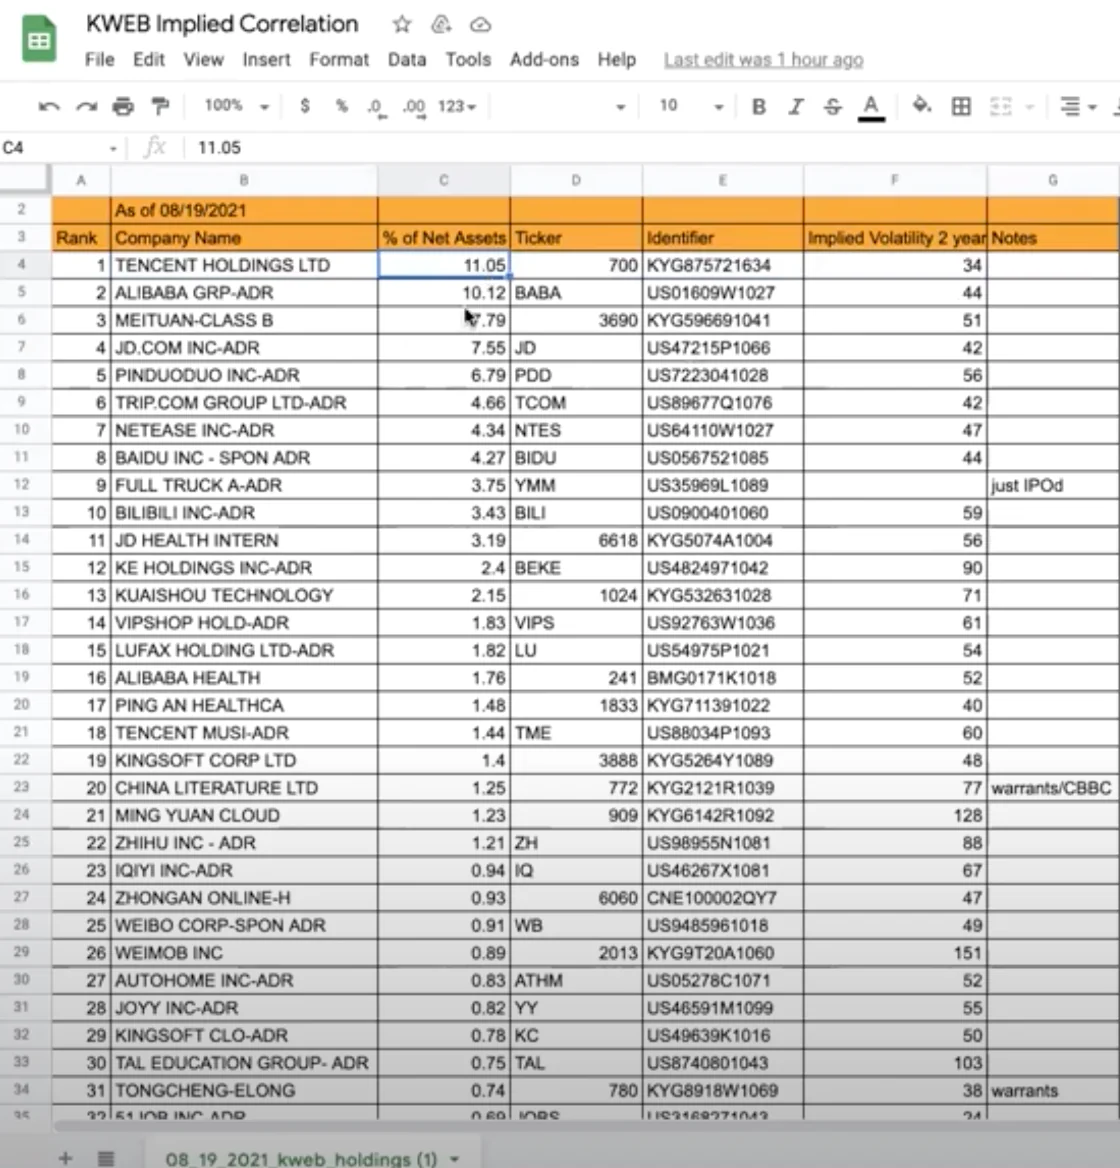Open the Help menu

click(x=617, y=60)
